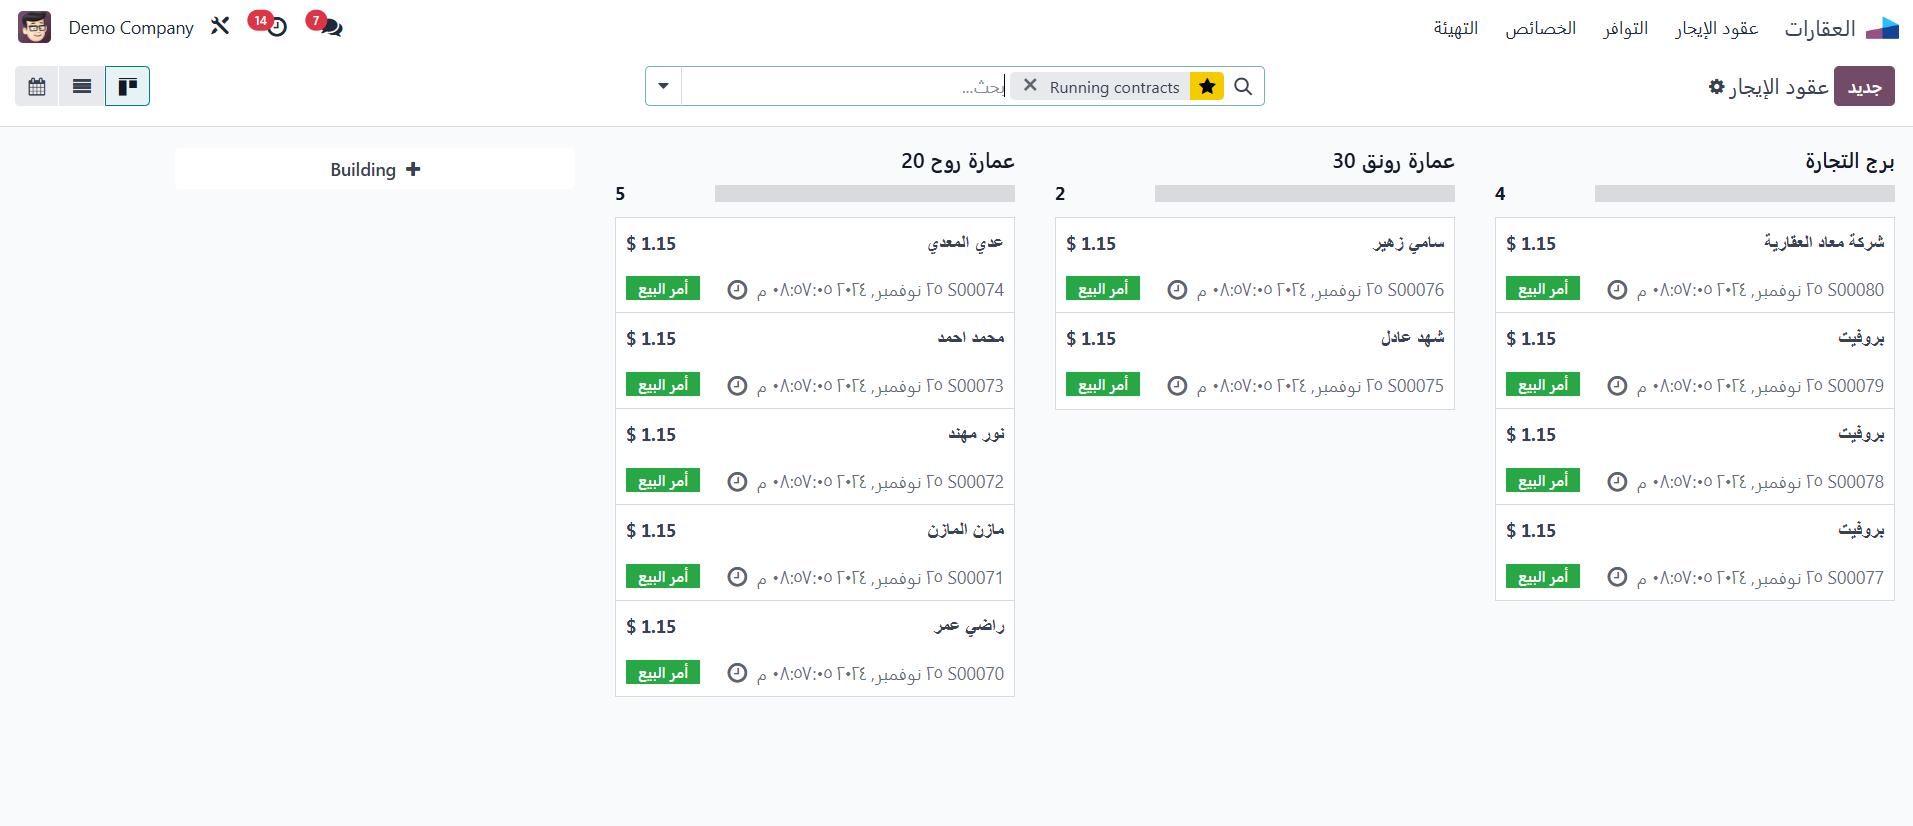Open the عقود الإيجار top menu

point(1716,28)
